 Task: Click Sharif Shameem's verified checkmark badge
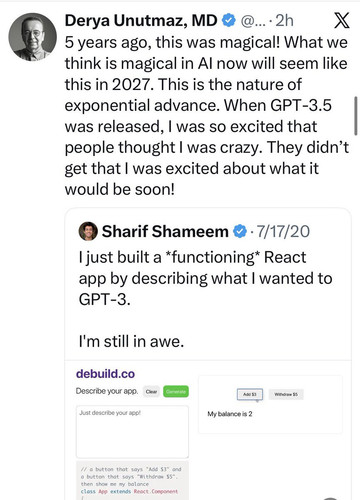240,231
